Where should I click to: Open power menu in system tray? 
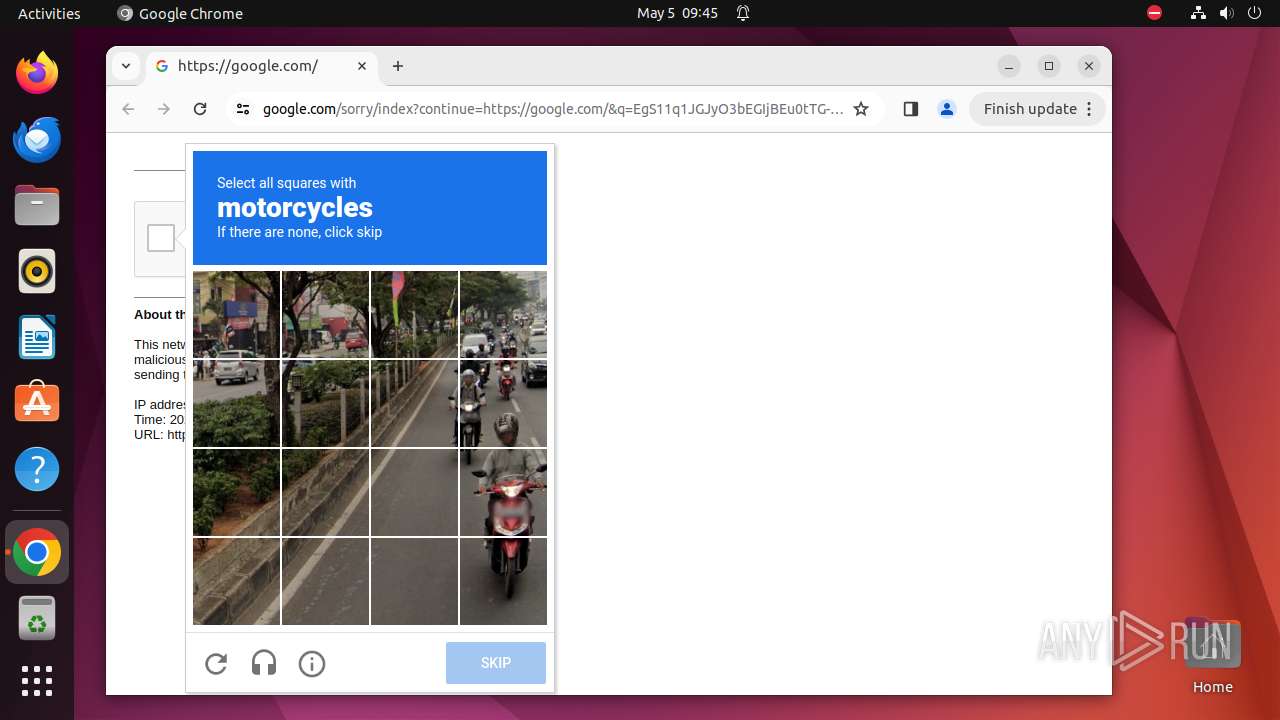click(1254, 13)
